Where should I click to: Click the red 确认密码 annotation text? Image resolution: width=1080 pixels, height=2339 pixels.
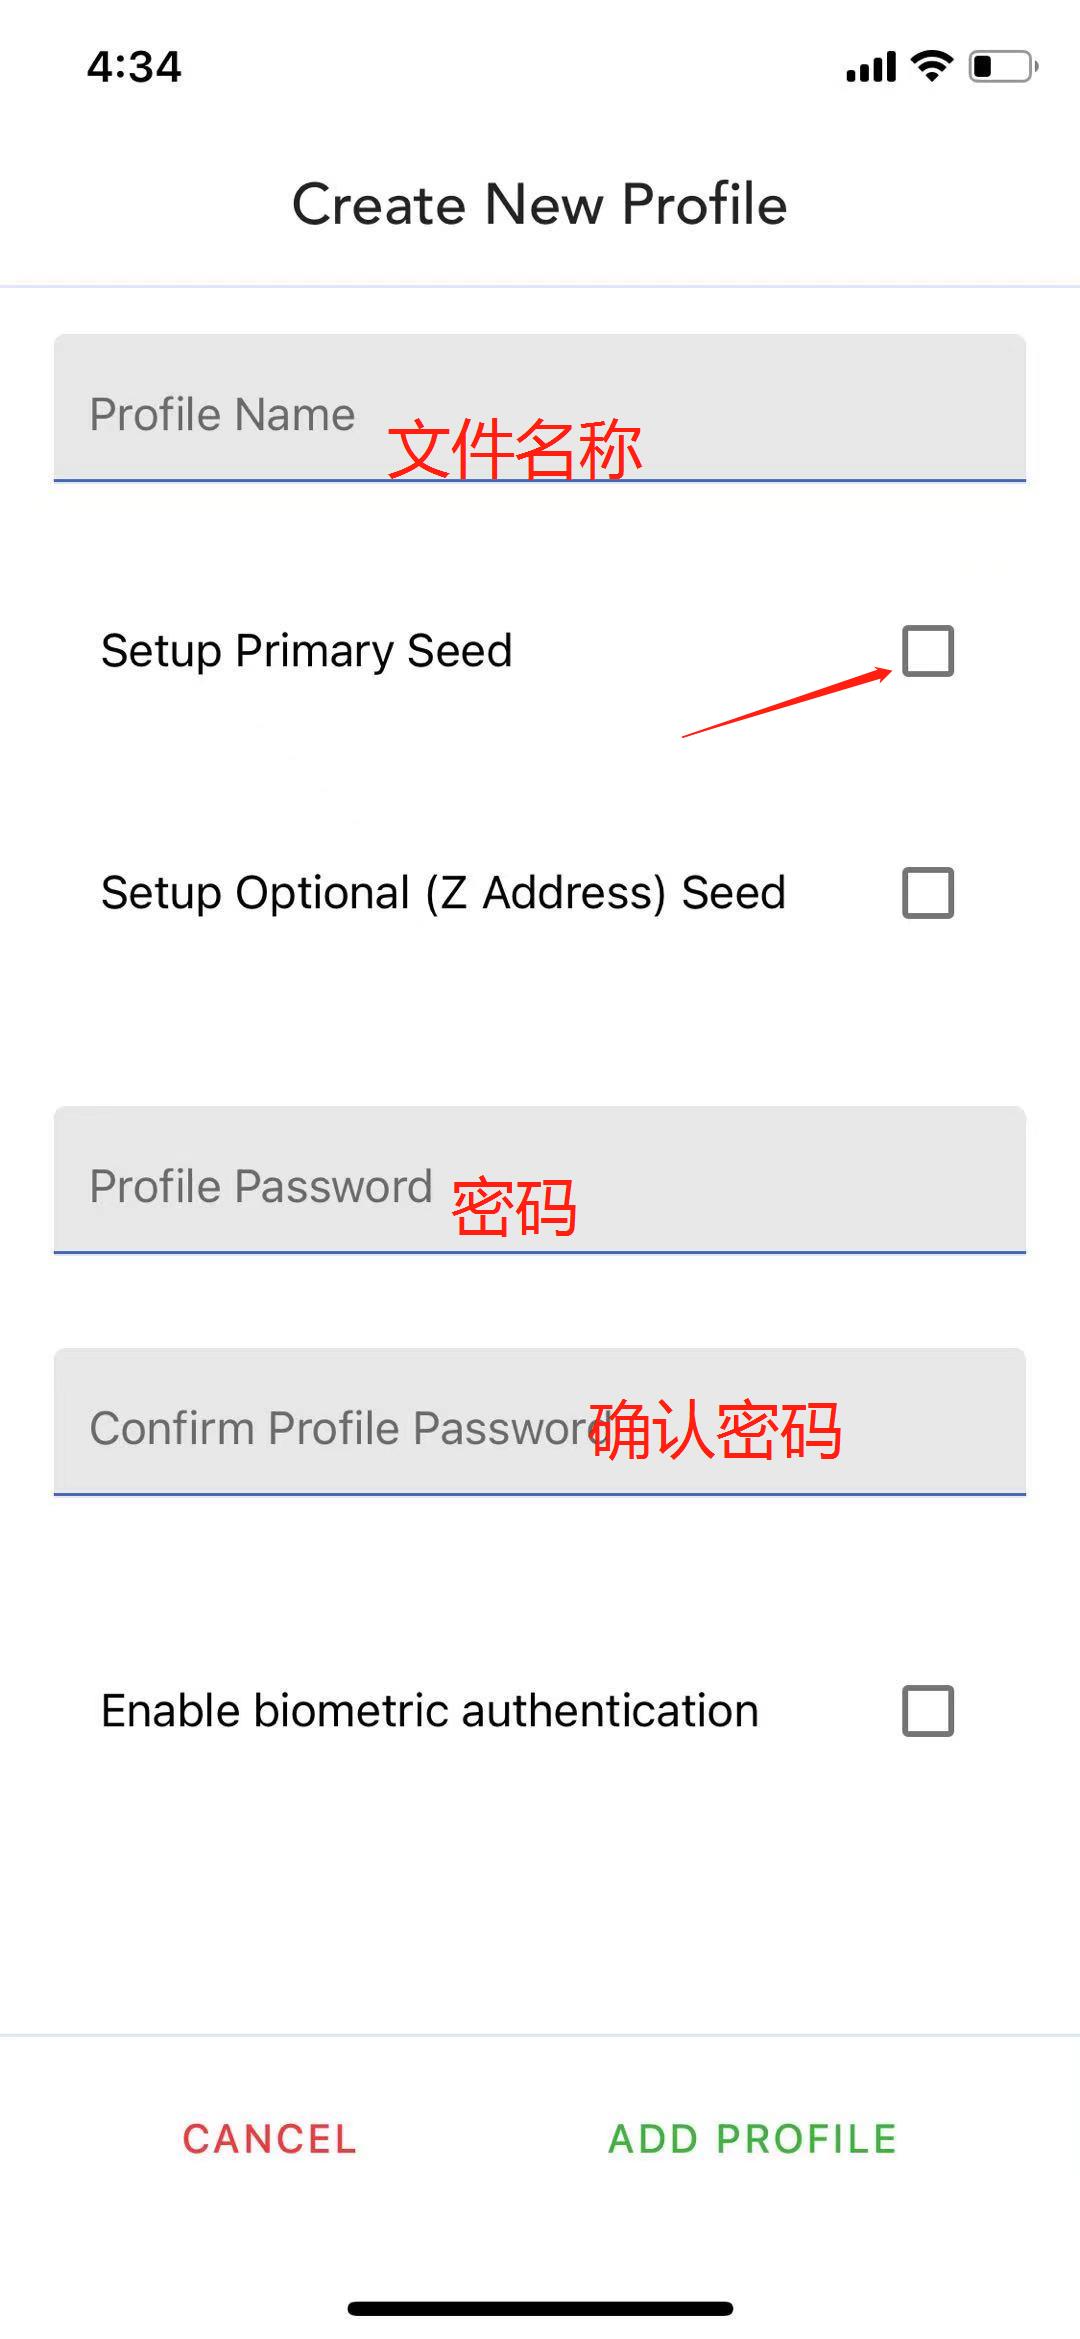[716, 1430]
